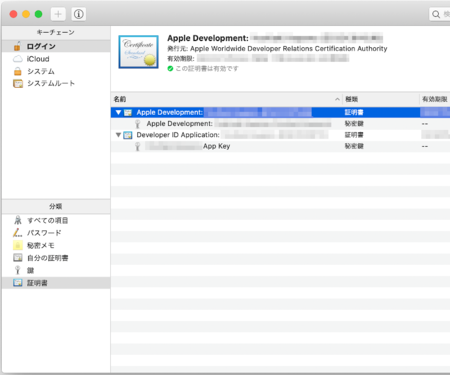Screen dimensions: 450x375
Task: Show 鍵 category
Action: click(x=56, y=270)
